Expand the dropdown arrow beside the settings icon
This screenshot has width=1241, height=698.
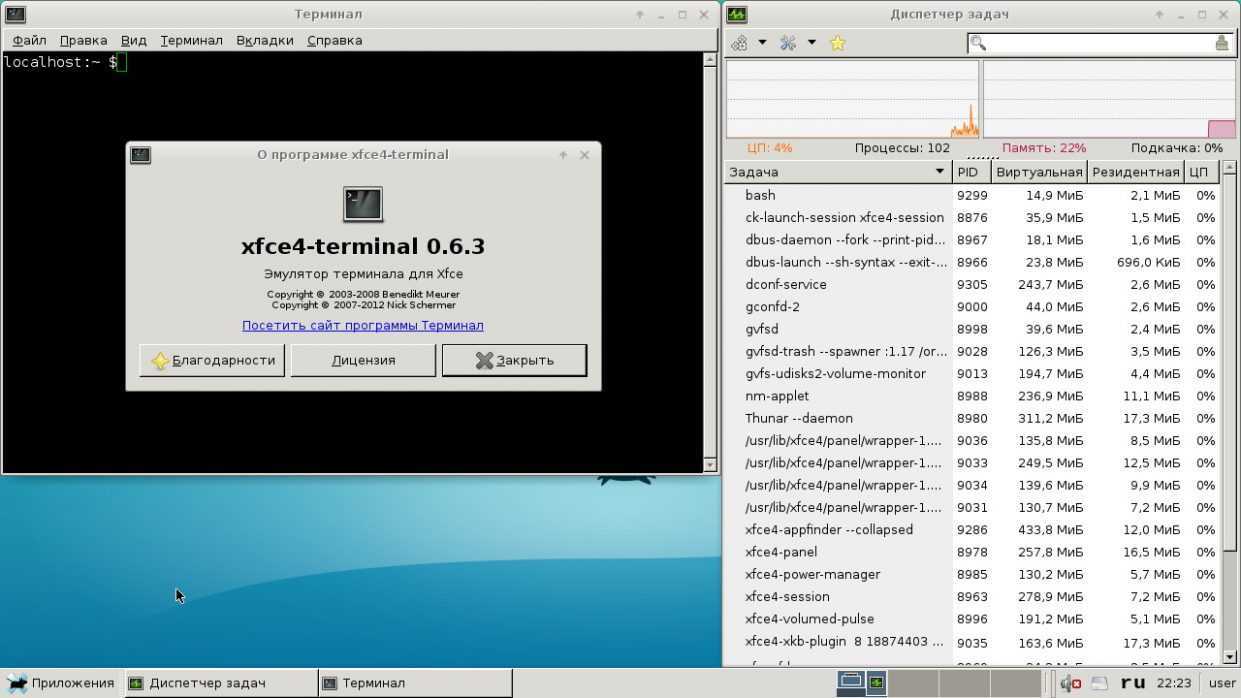pos(811,43)
